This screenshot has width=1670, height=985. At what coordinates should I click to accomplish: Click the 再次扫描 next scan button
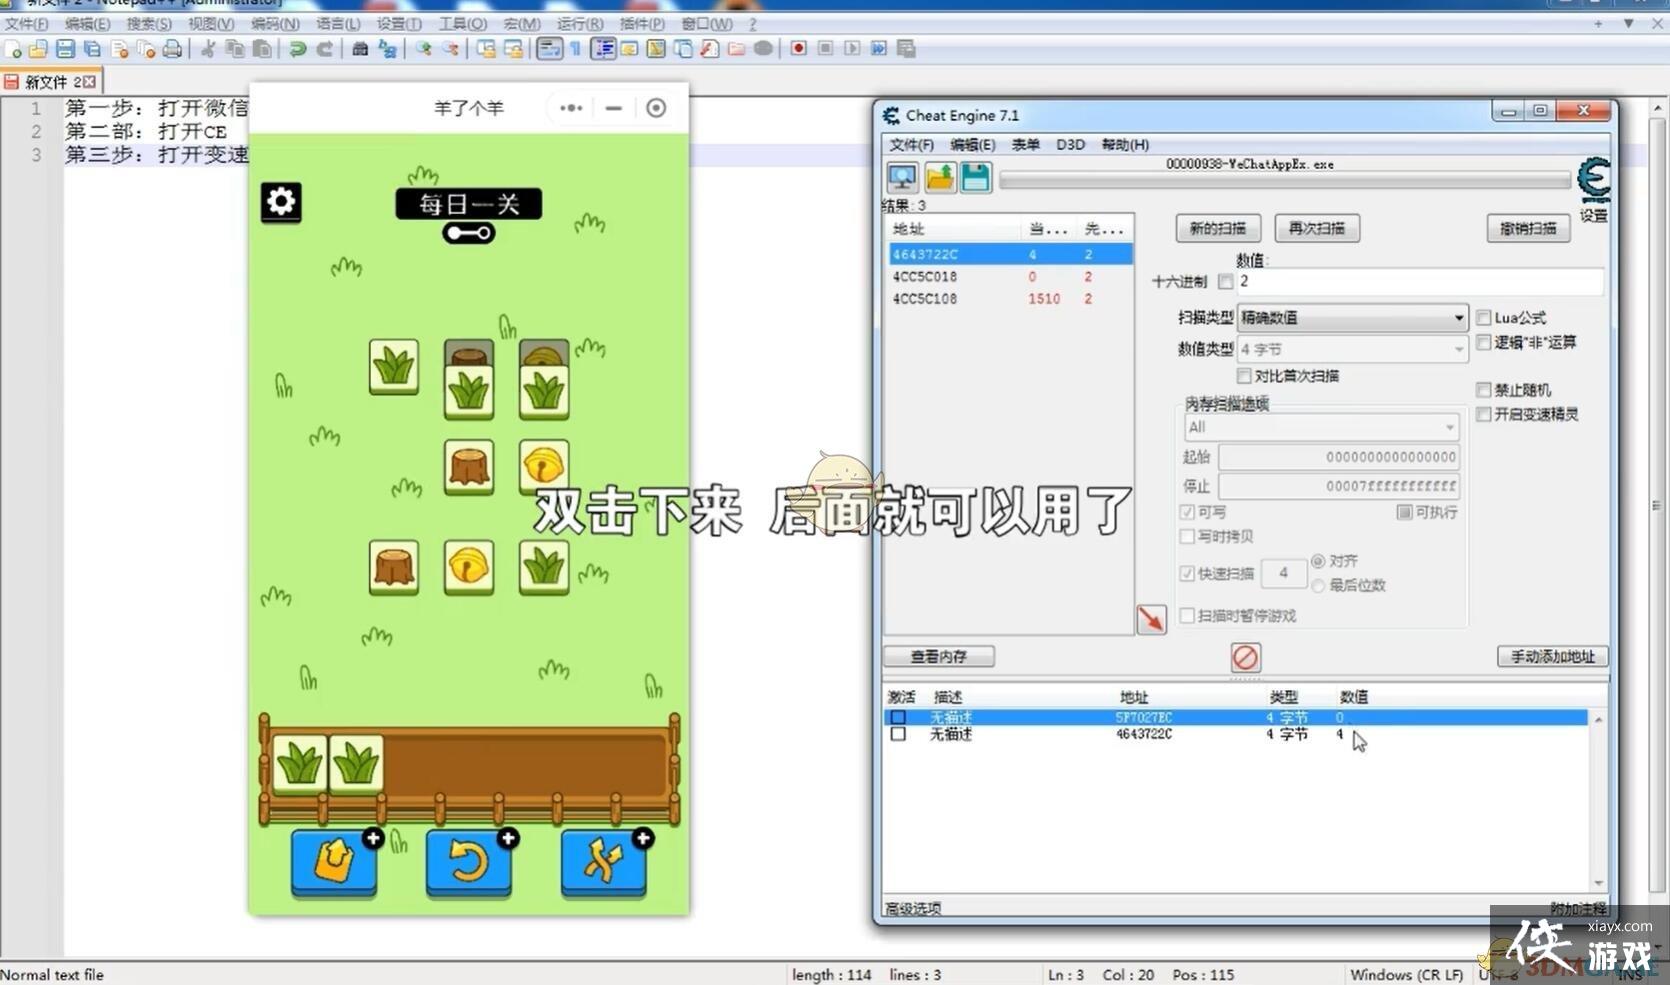1316,229
